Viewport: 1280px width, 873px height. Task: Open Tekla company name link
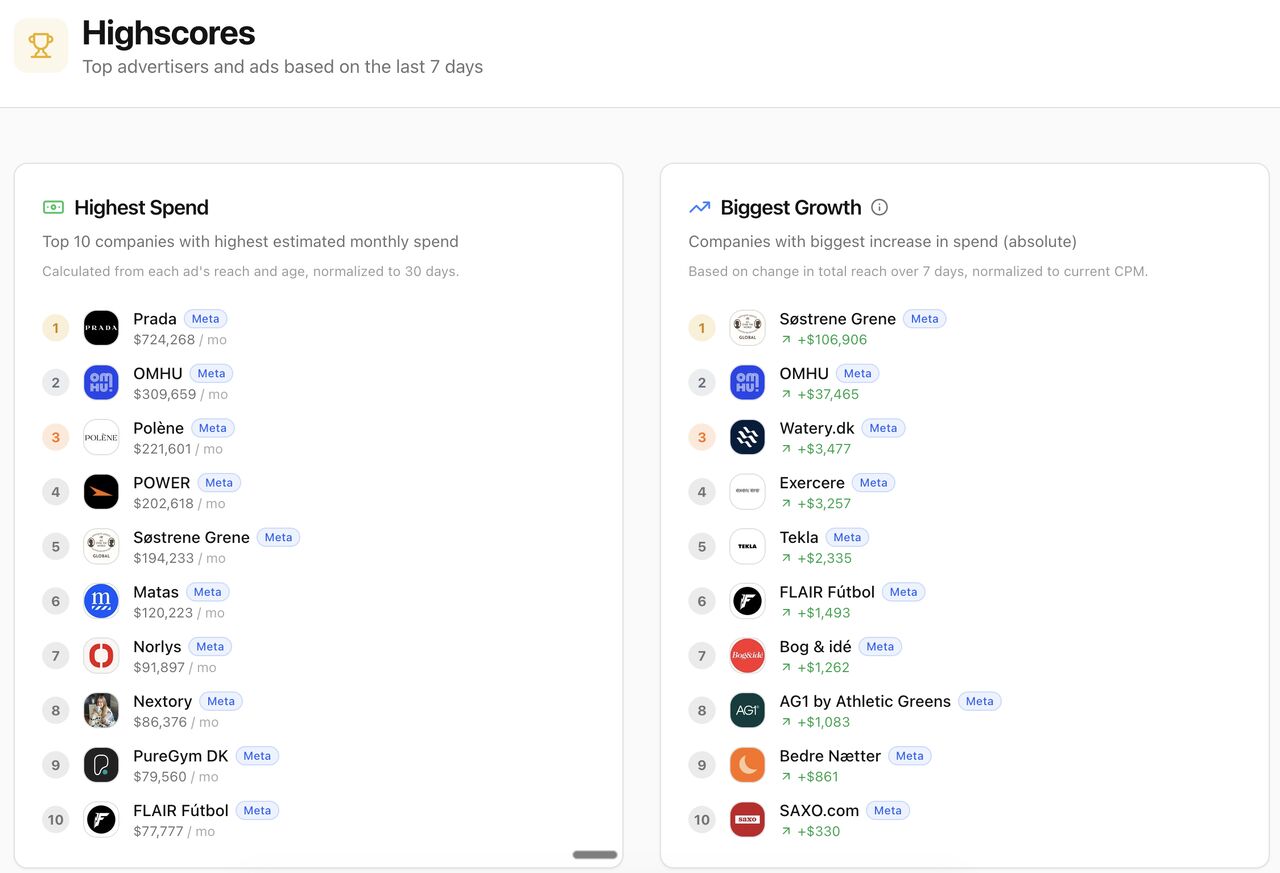(x=798, y=537)
